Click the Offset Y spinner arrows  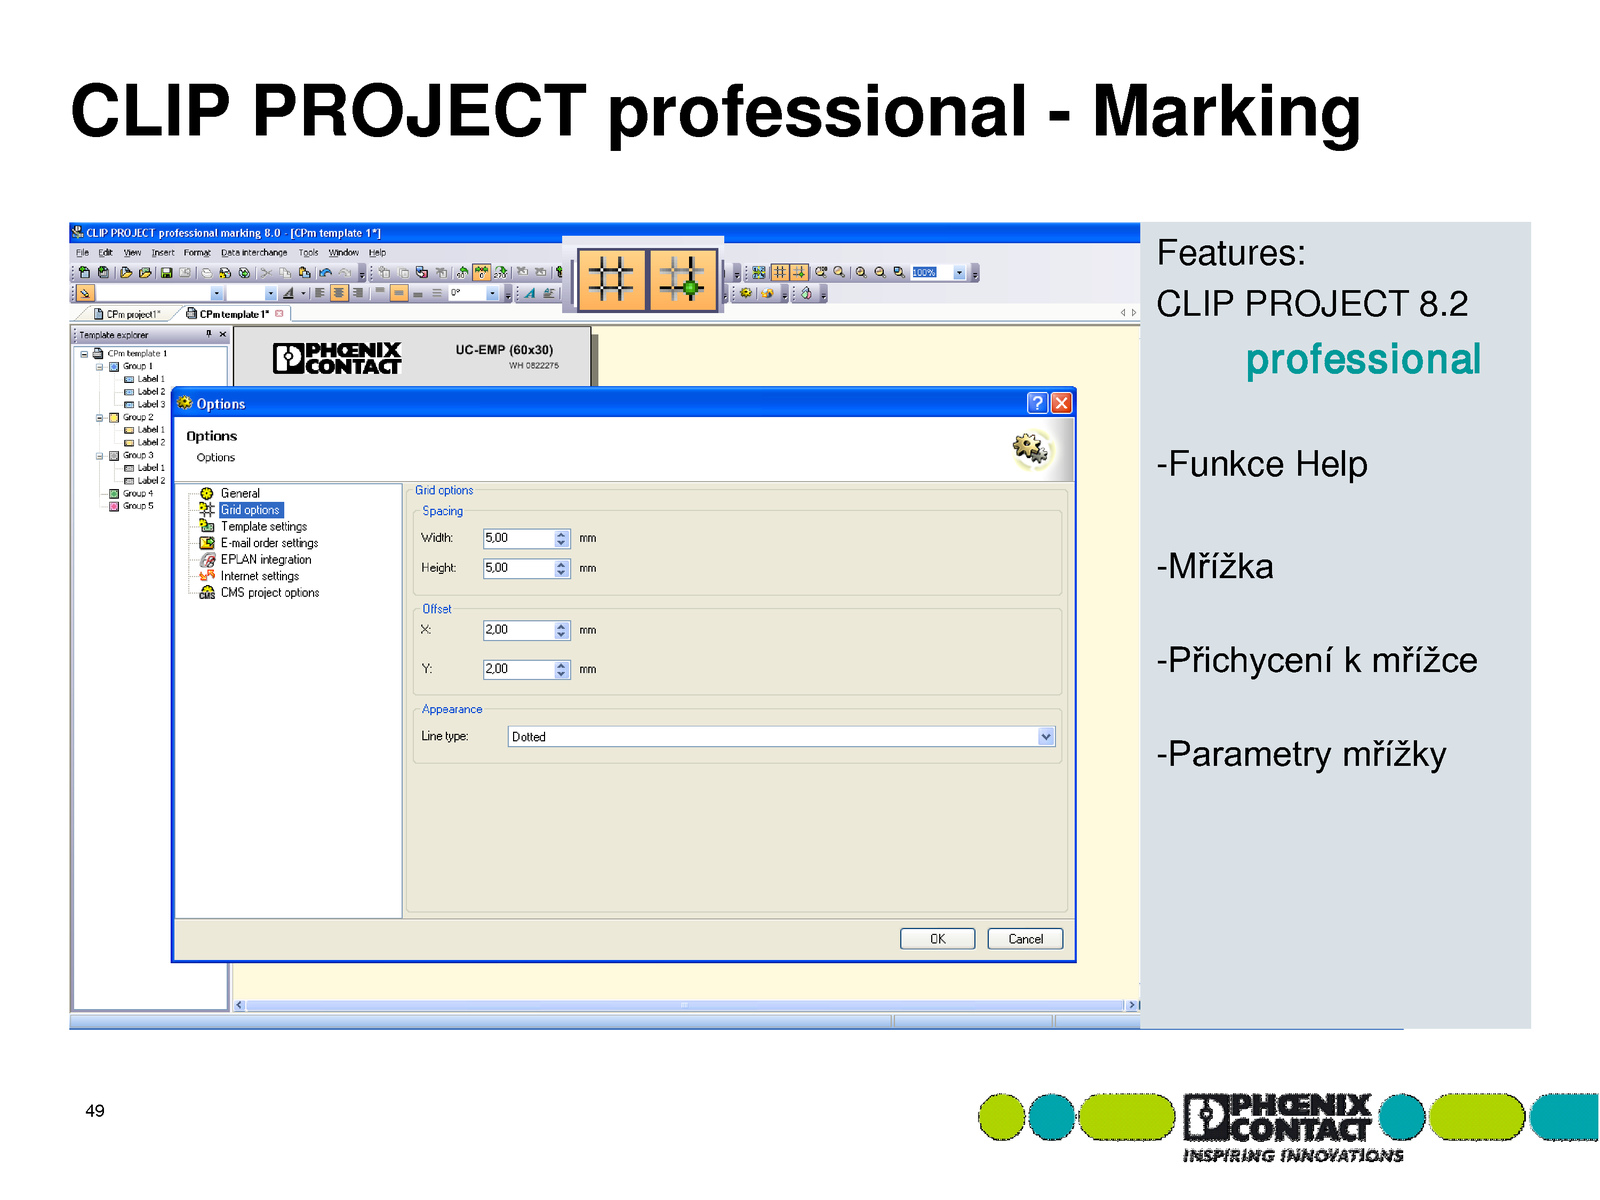pos(562,669)
